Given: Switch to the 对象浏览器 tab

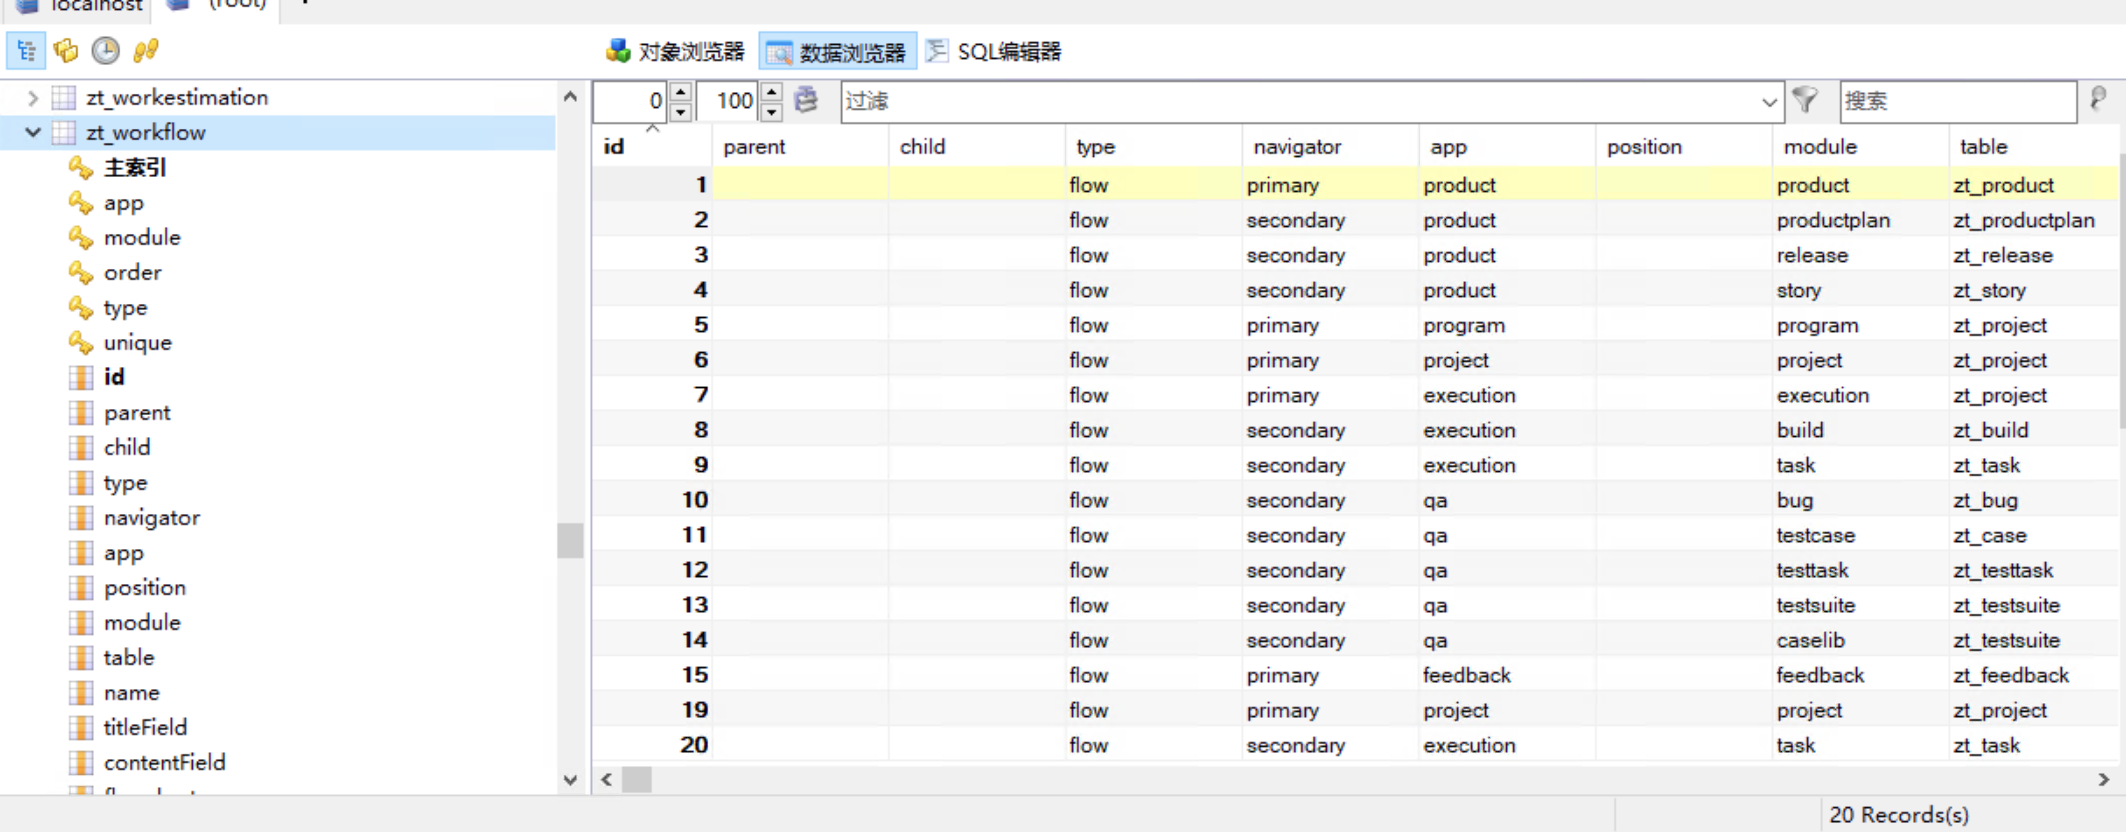Looking at the screenshot, I should click(x=676, y=52).
